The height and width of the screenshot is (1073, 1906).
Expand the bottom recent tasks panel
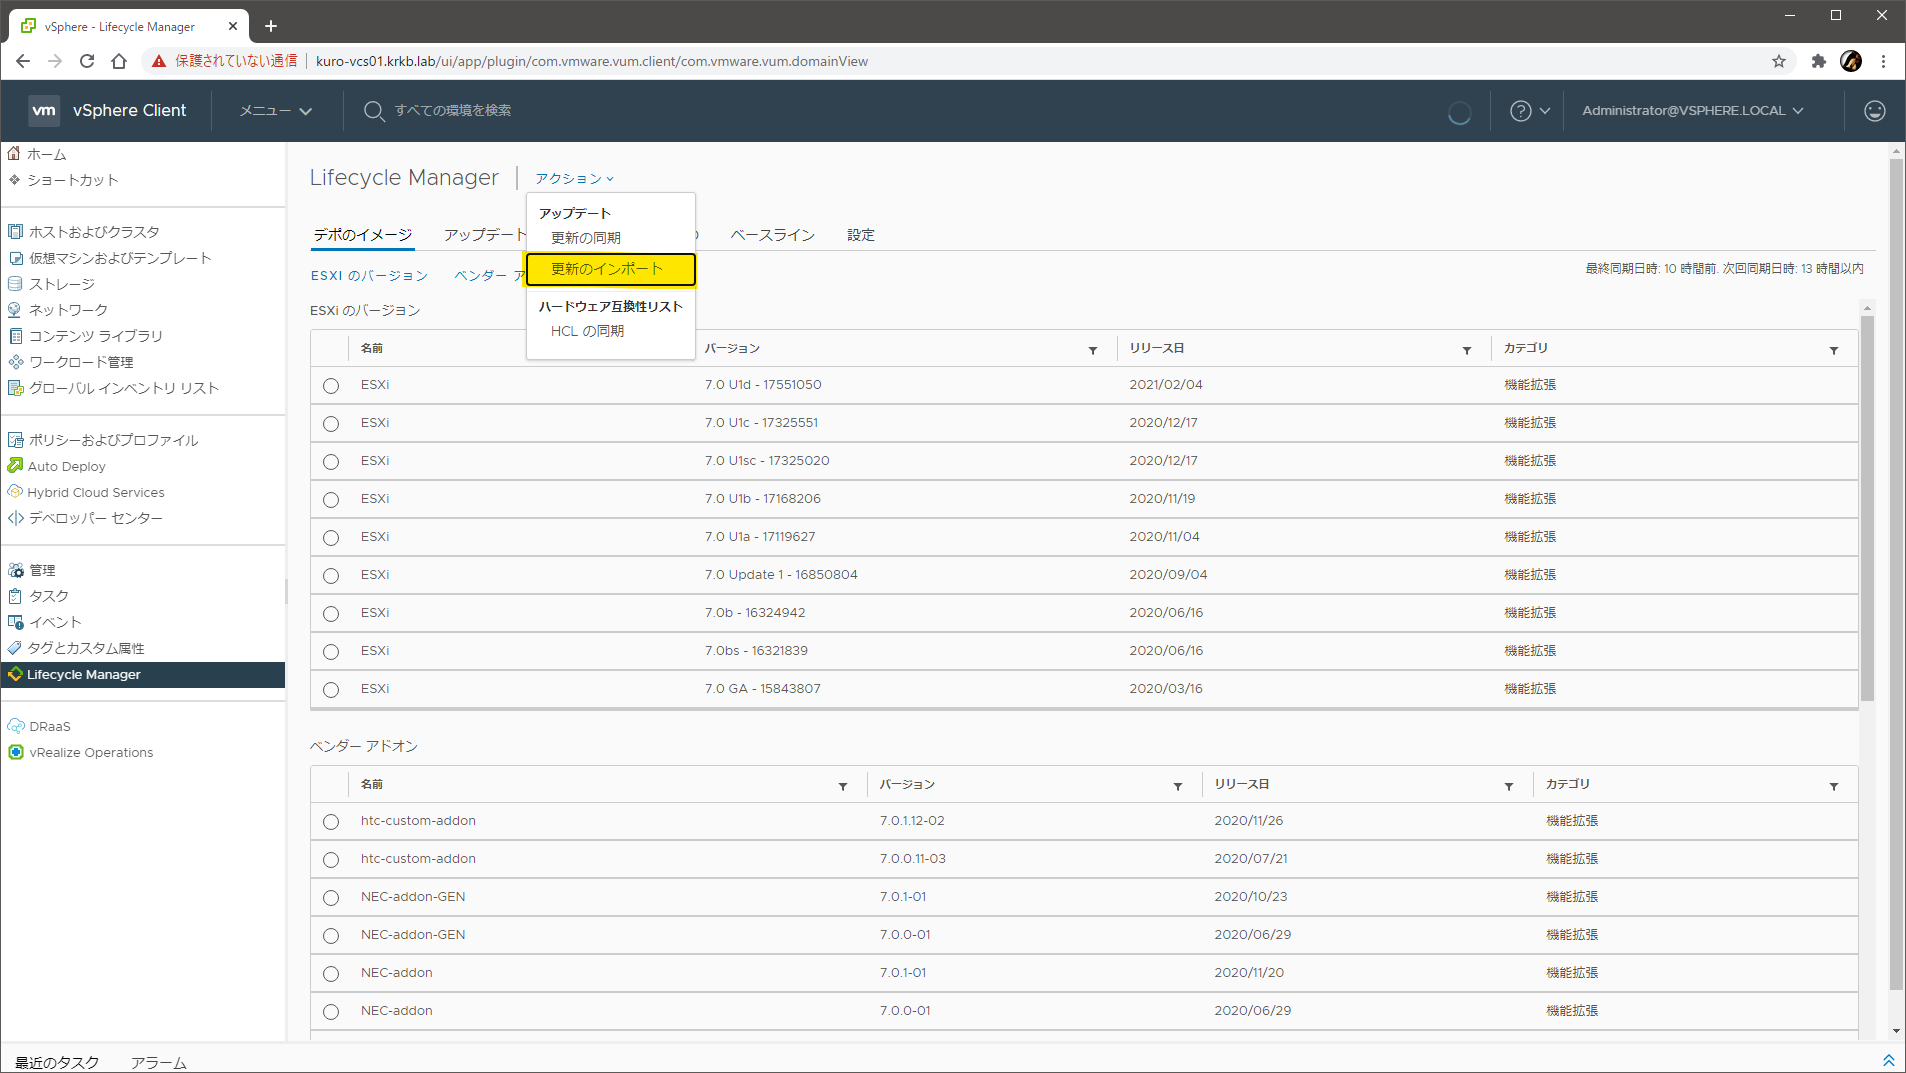pos(1888,1060)
